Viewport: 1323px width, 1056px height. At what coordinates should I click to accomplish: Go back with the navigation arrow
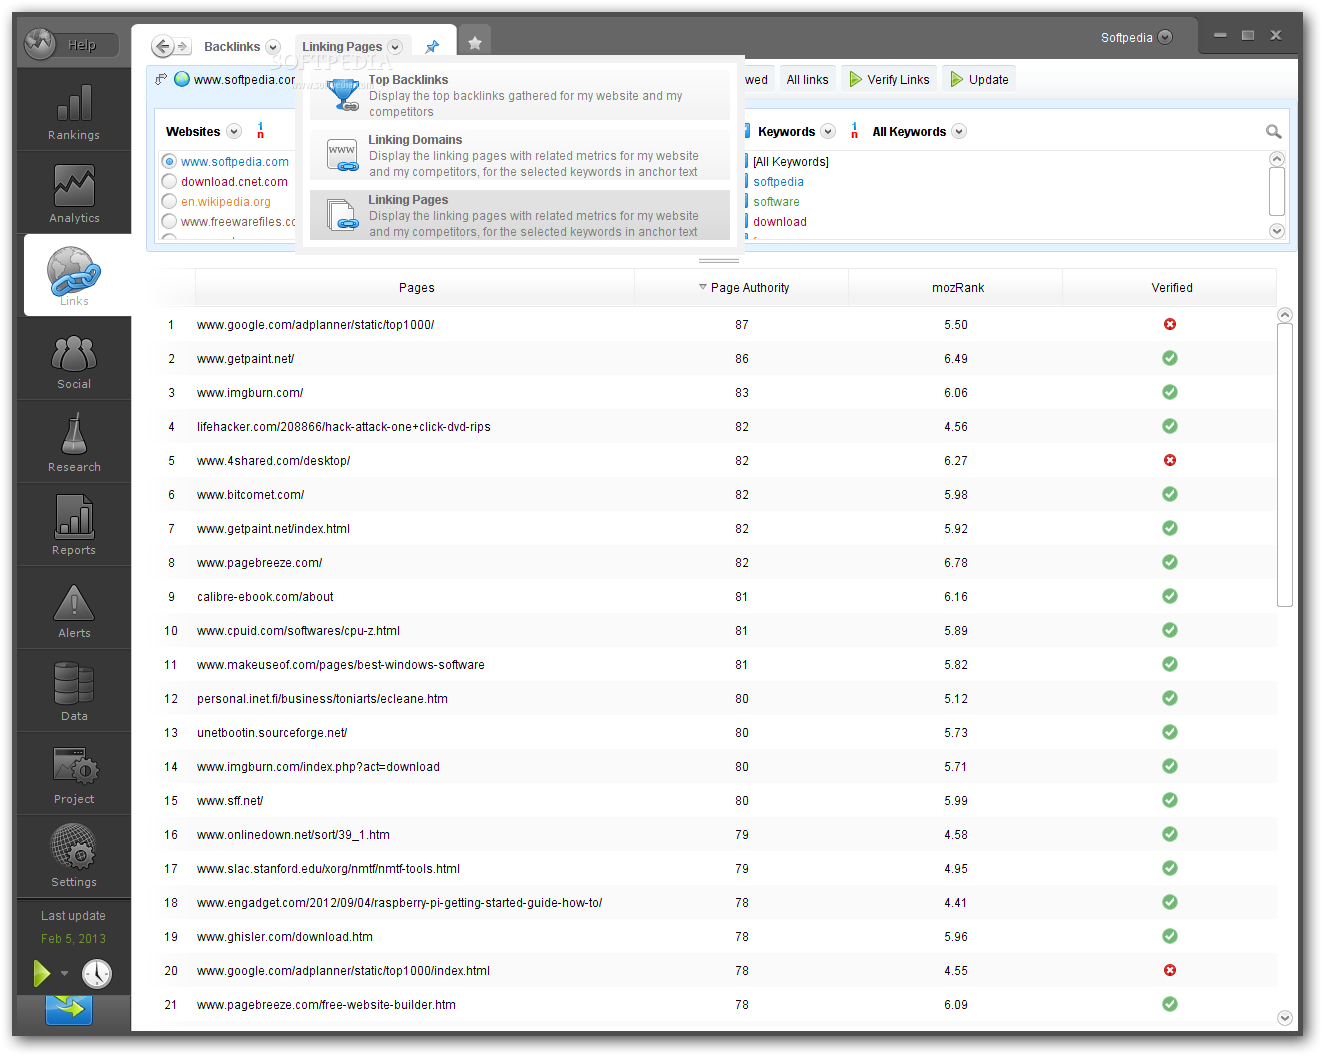tap(162, 46)
